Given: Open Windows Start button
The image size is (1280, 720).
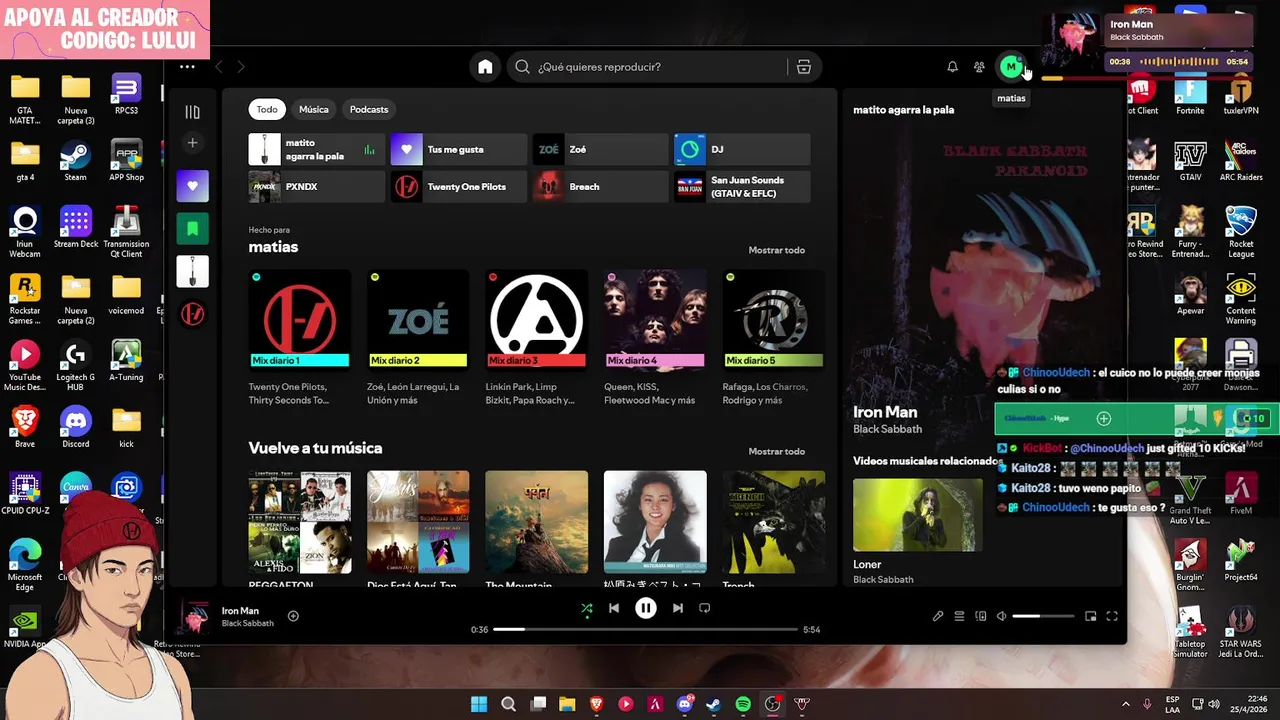Looking at the screenshot, I should (479, 704).
